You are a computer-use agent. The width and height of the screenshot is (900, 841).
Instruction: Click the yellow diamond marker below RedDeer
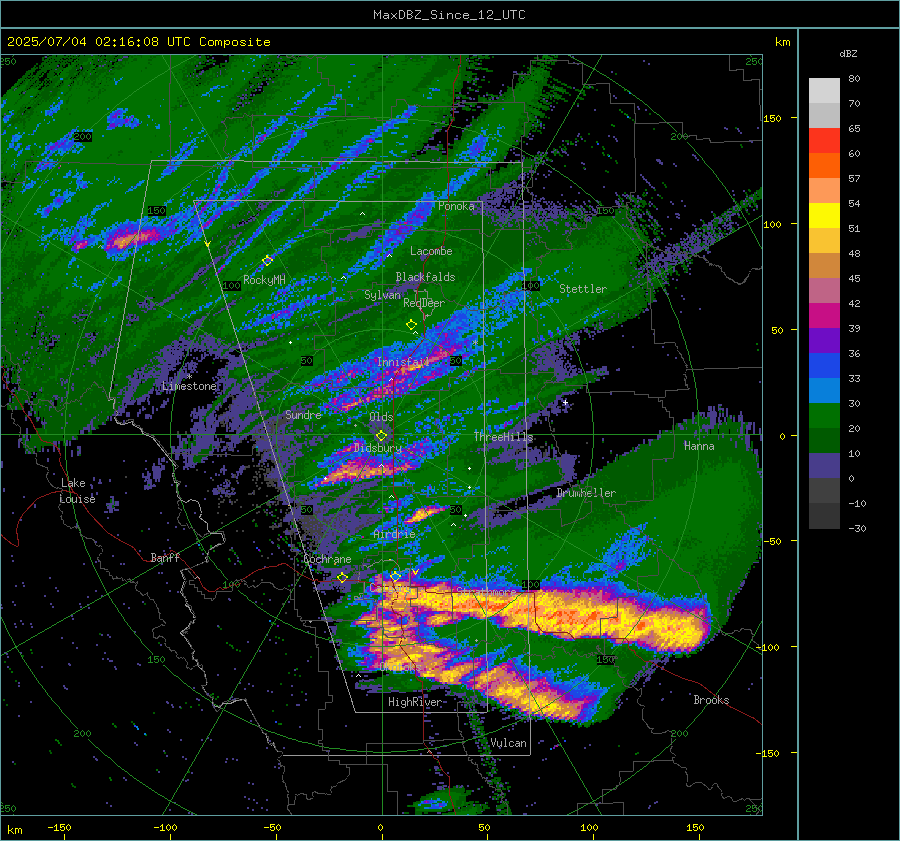click(411, 325)
